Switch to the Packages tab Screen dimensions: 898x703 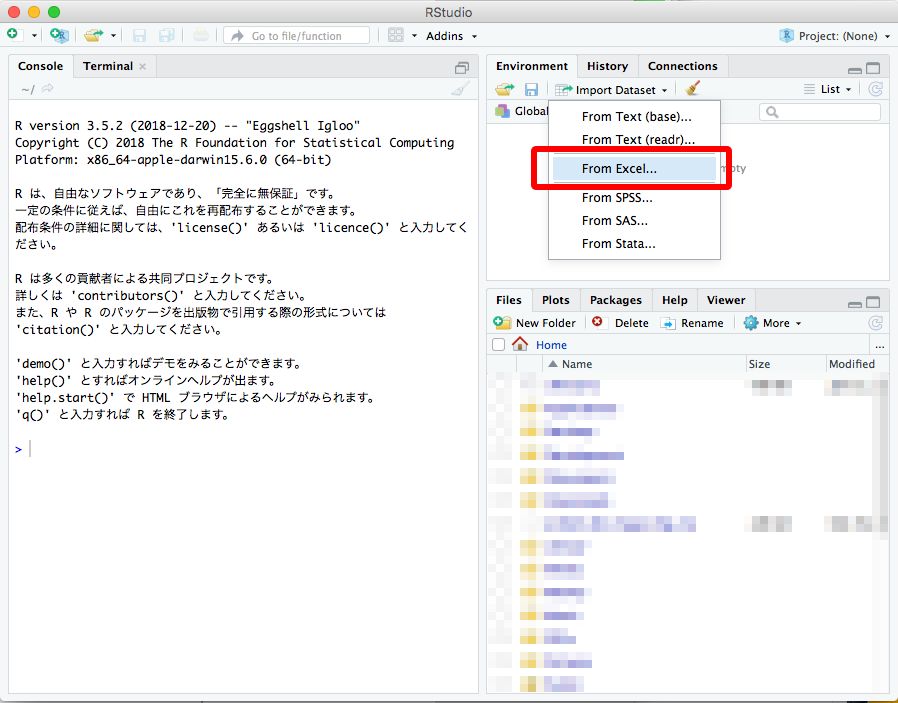(x=616, y=300)
